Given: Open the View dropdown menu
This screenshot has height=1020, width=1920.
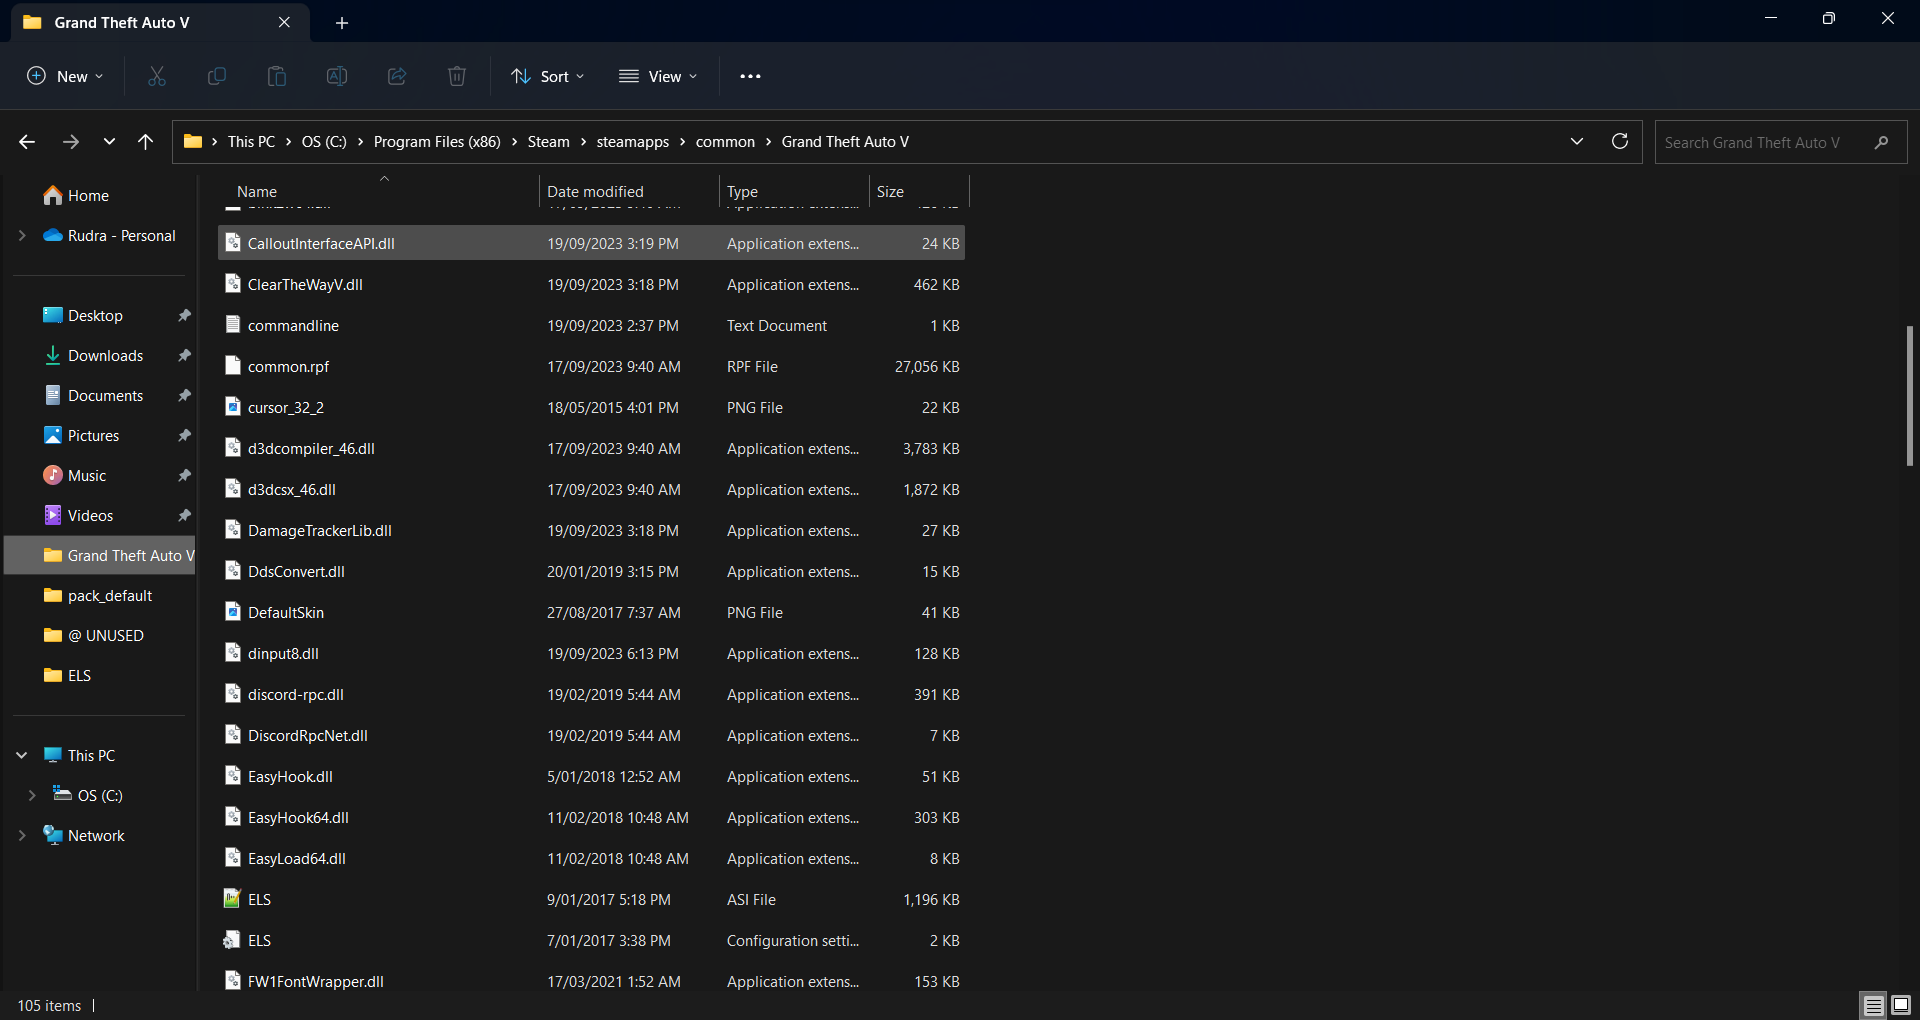Looking at the screenshot, I should coord(658,76).
